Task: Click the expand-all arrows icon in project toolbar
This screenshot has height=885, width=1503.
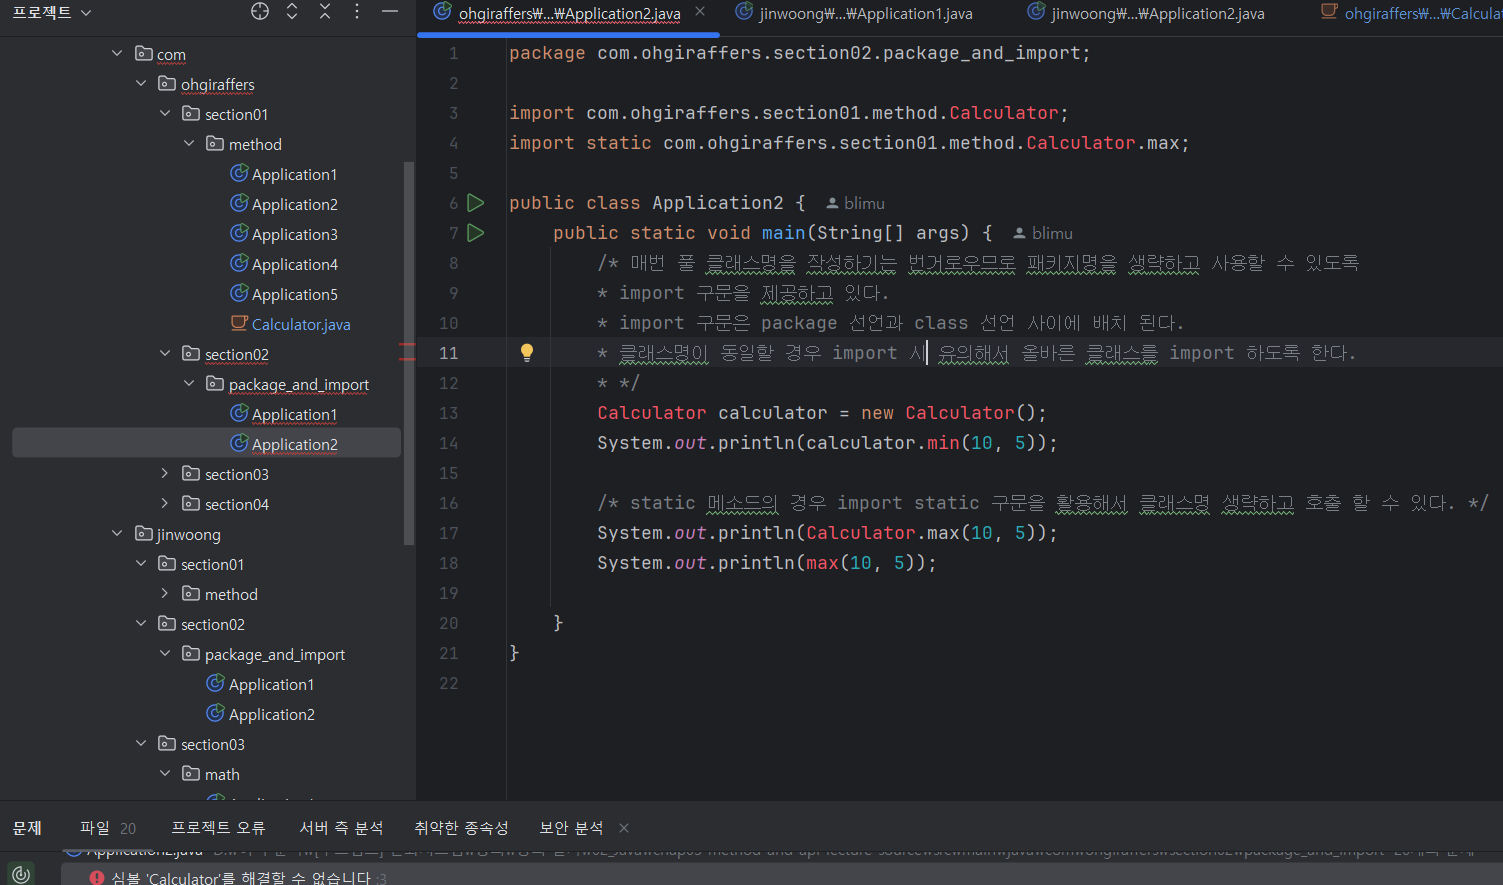Action: (292, 11)
